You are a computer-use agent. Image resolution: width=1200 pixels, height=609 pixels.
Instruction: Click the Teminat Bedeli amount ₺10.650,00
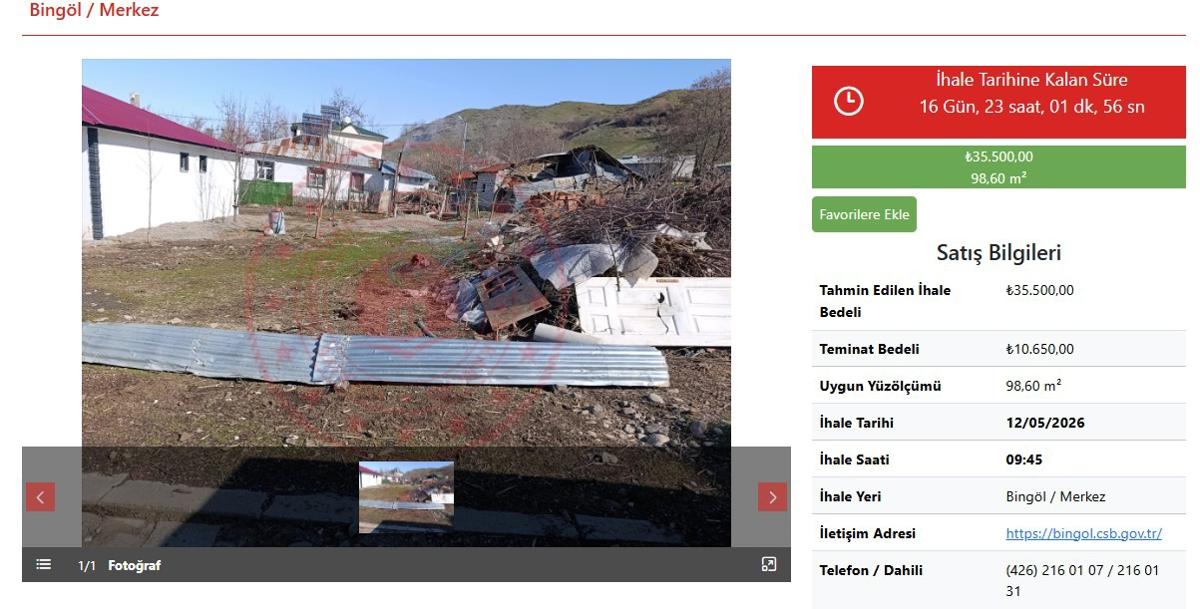(x=1040, y=349)
